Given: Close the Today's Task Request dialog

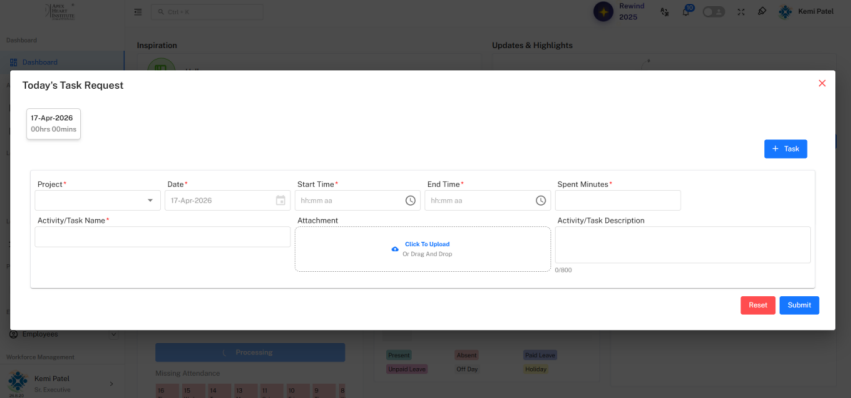Looking at the screenshot, I should coord(822,83).
